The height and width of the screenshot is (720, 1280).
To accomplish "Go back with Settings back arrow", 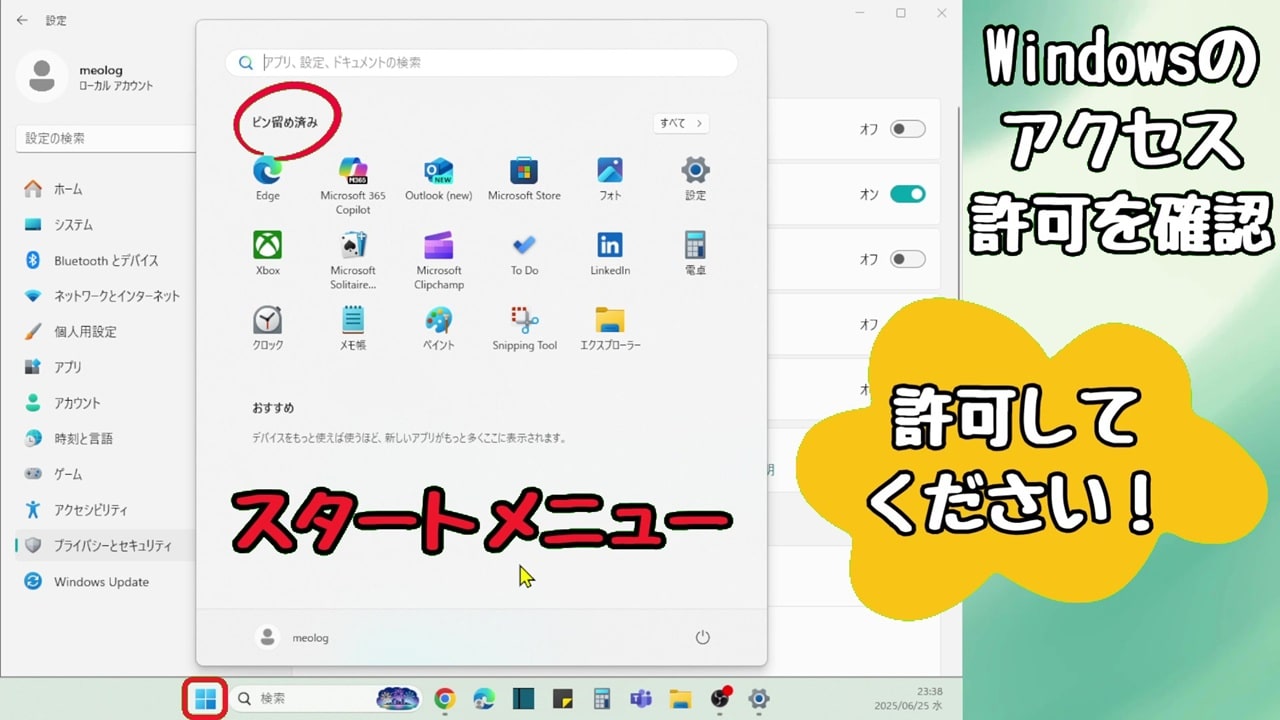I will coord(22,20).
